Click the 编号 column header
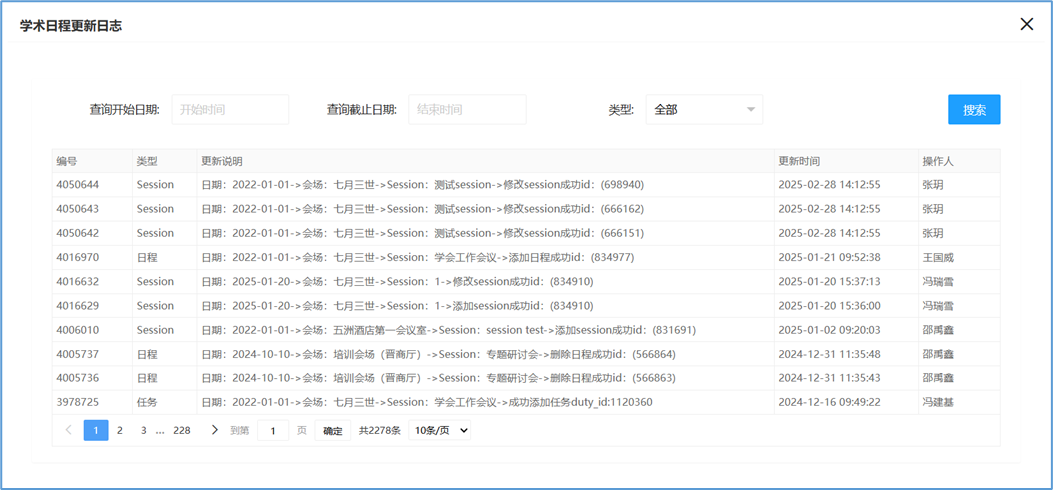Viewport: 1053px width, 490px height. pyautogui.click(x=67, y=161)
